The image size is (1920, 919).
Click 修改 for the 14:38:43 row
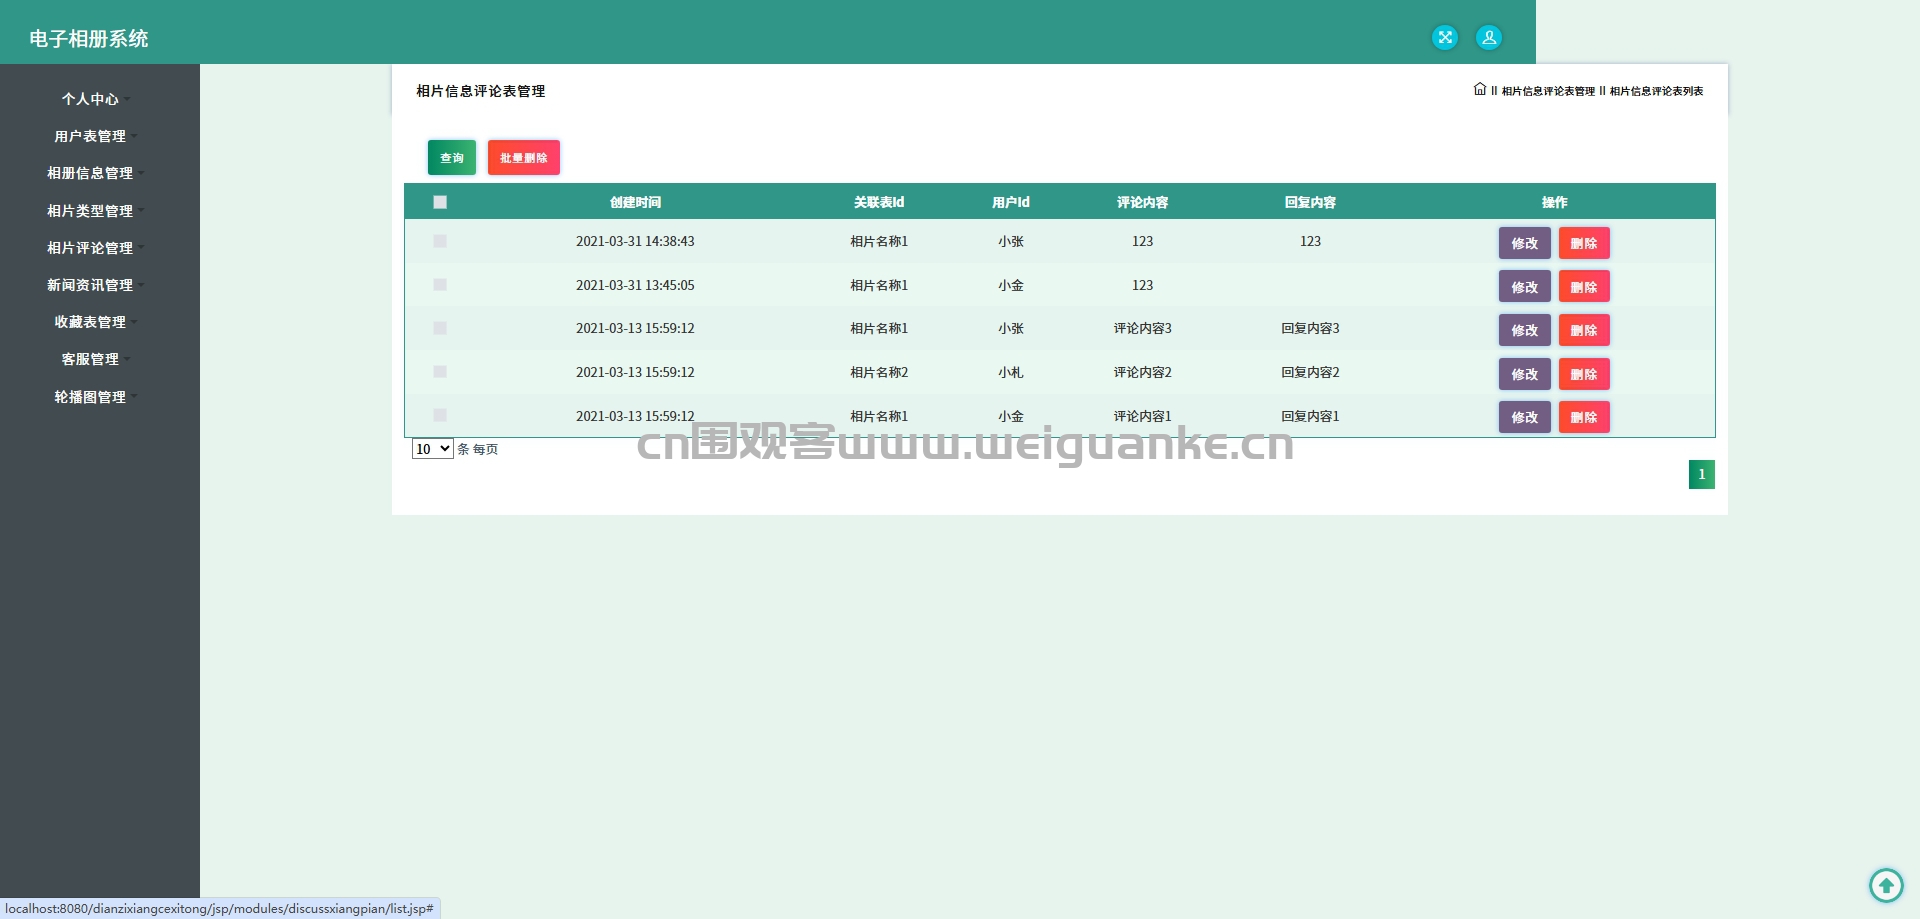point(1525,243)
